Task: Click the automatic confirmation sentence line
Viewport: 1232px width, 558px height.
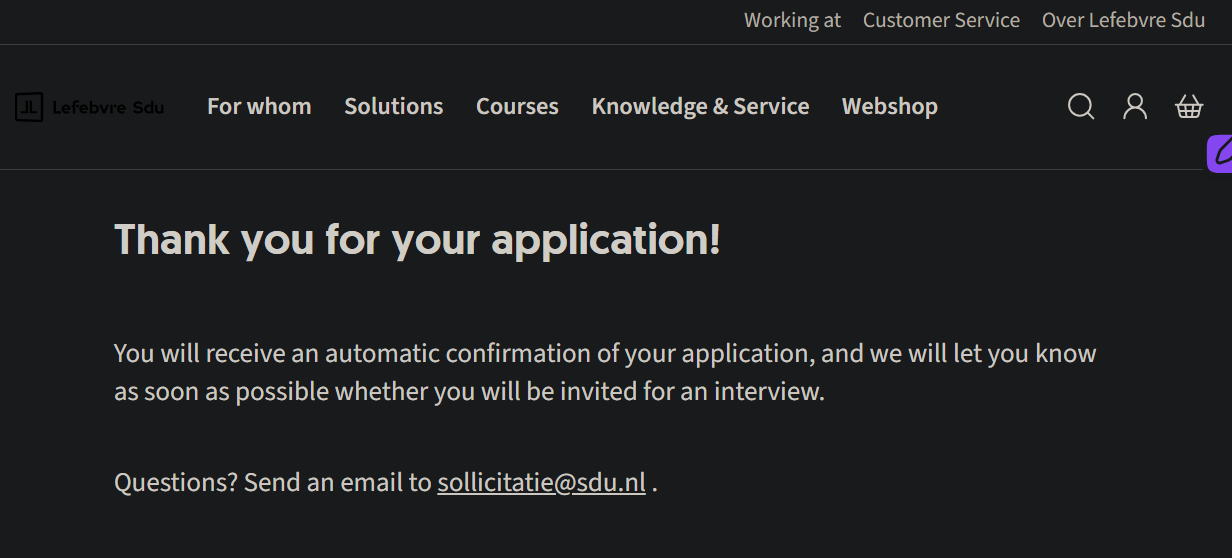Action: pos(604,354)
